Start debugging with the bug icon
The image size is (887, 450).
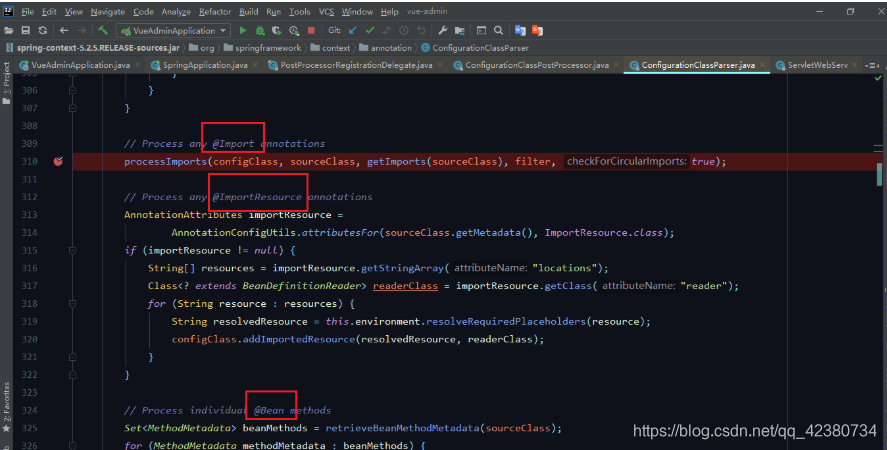point(260,31)
